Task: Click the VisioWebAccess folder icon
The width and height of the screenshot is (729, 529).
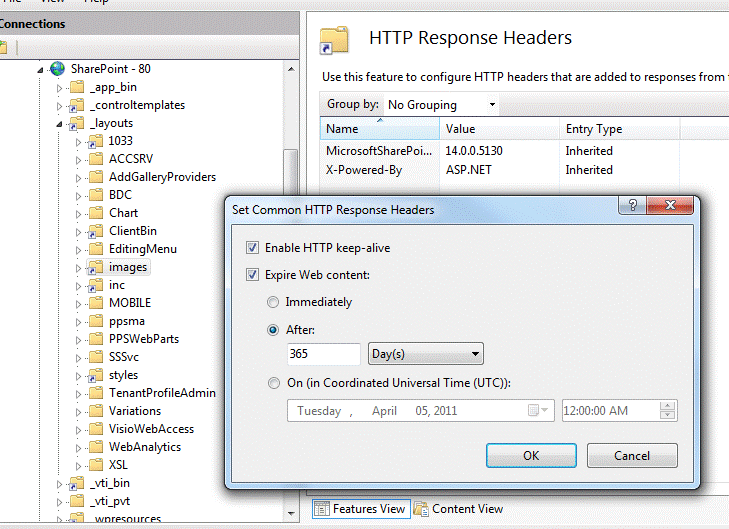Action: coord(96,429)
